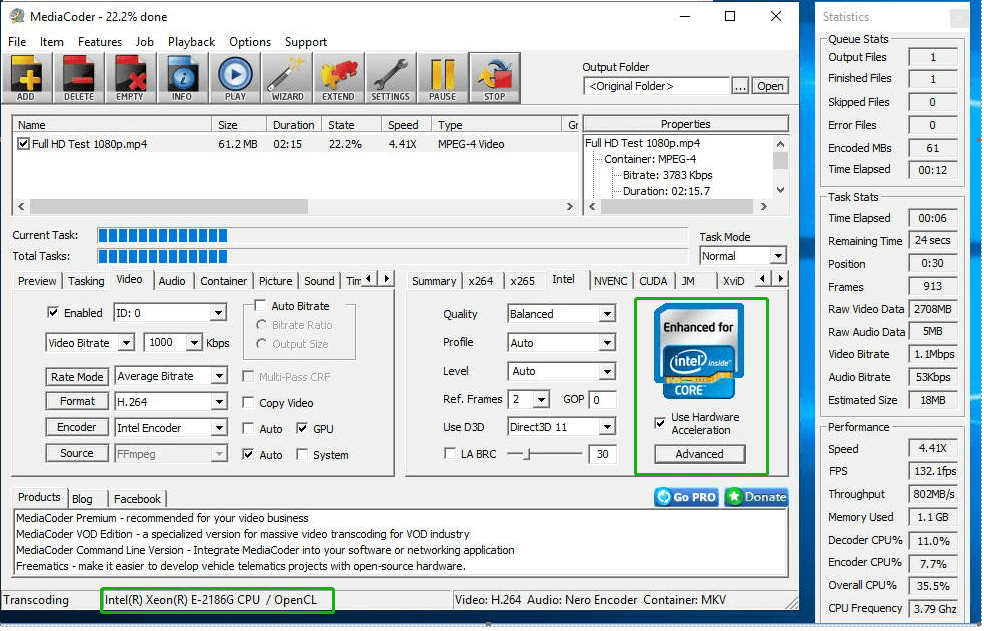Open the SETTINGS wrench icon
The height and width of the screenshot is (631, 984).
[x=390, y=78]
